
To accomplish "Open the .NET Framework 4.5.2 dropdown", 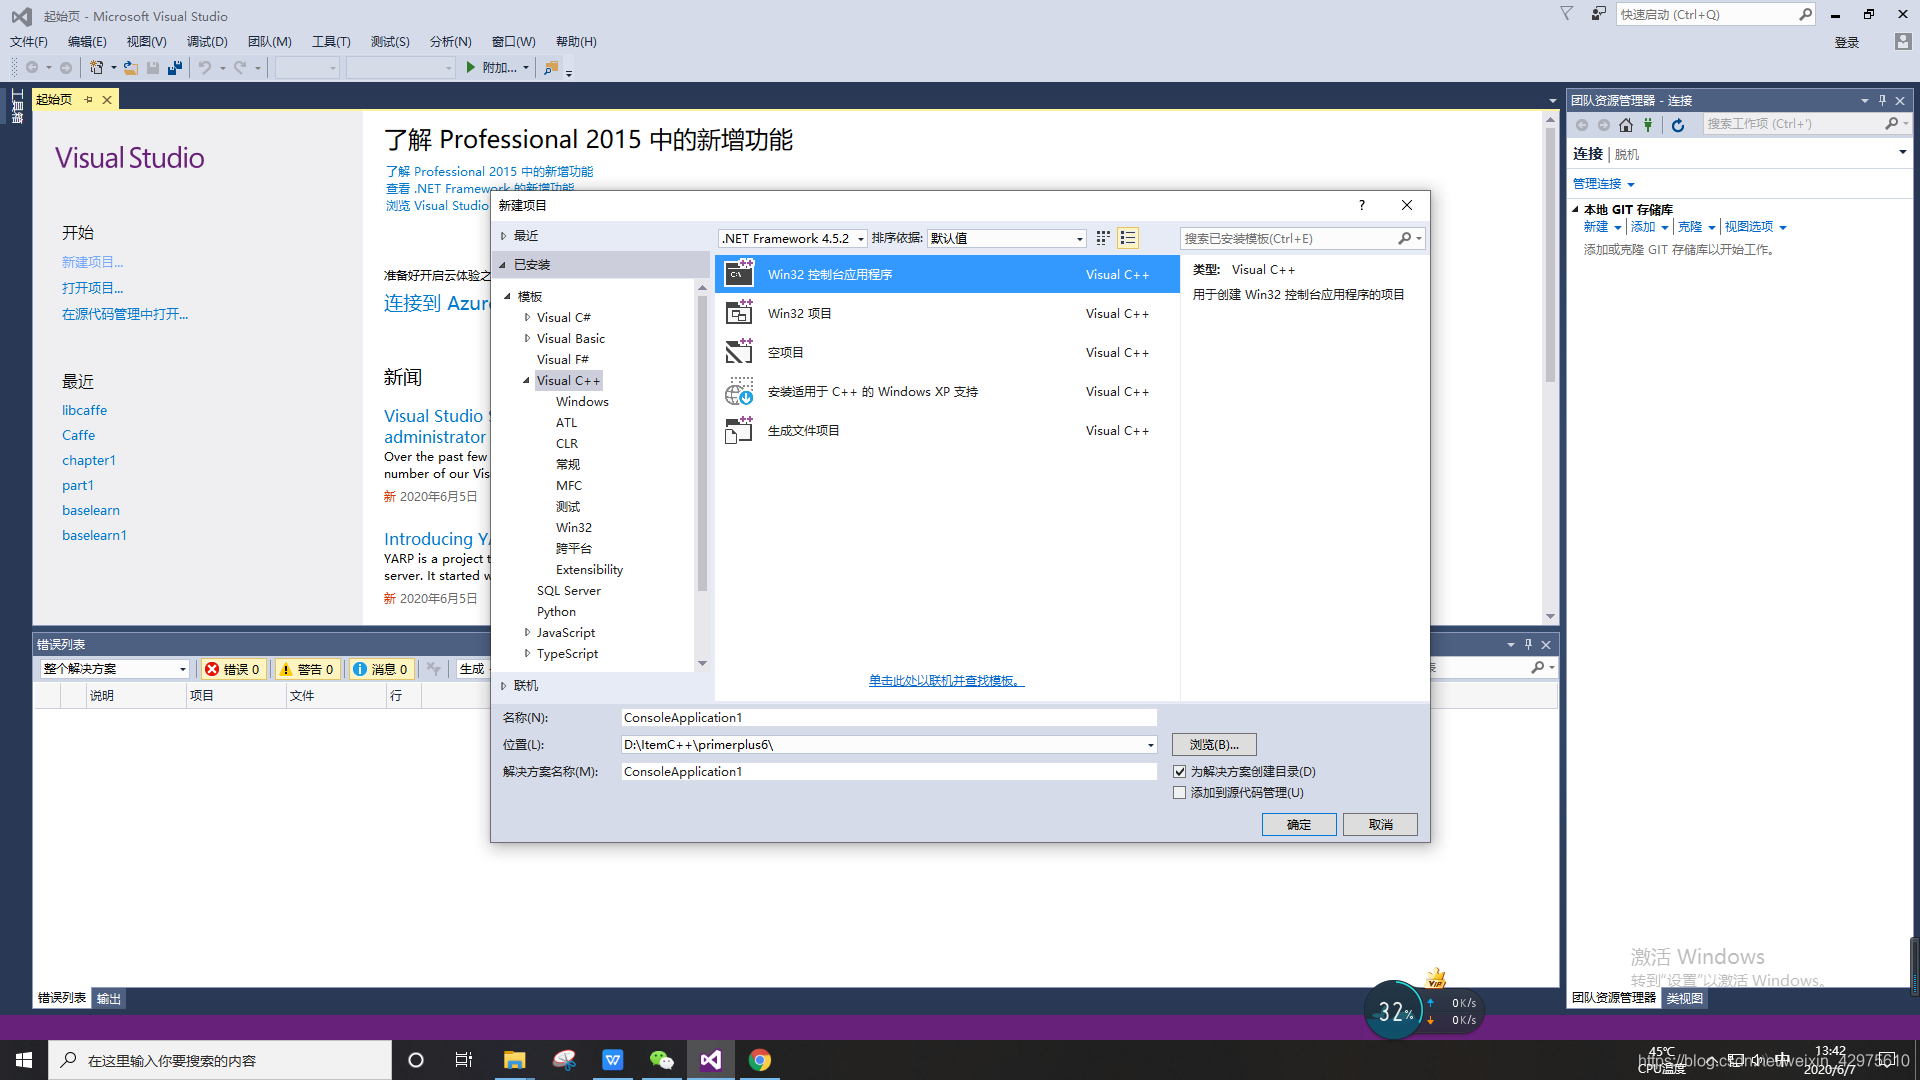I will 793,238.
